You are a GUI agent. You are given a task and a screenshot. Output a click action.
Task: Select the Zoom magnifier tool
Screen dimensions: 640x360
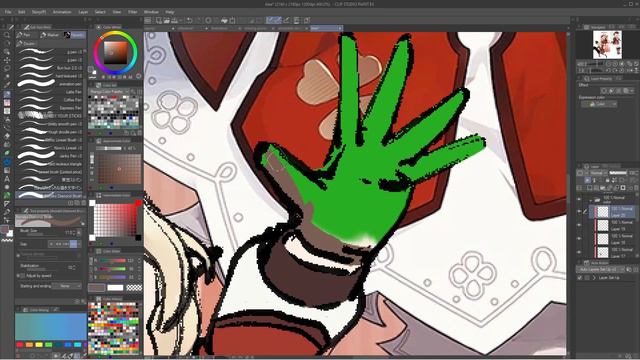(7, 35)
